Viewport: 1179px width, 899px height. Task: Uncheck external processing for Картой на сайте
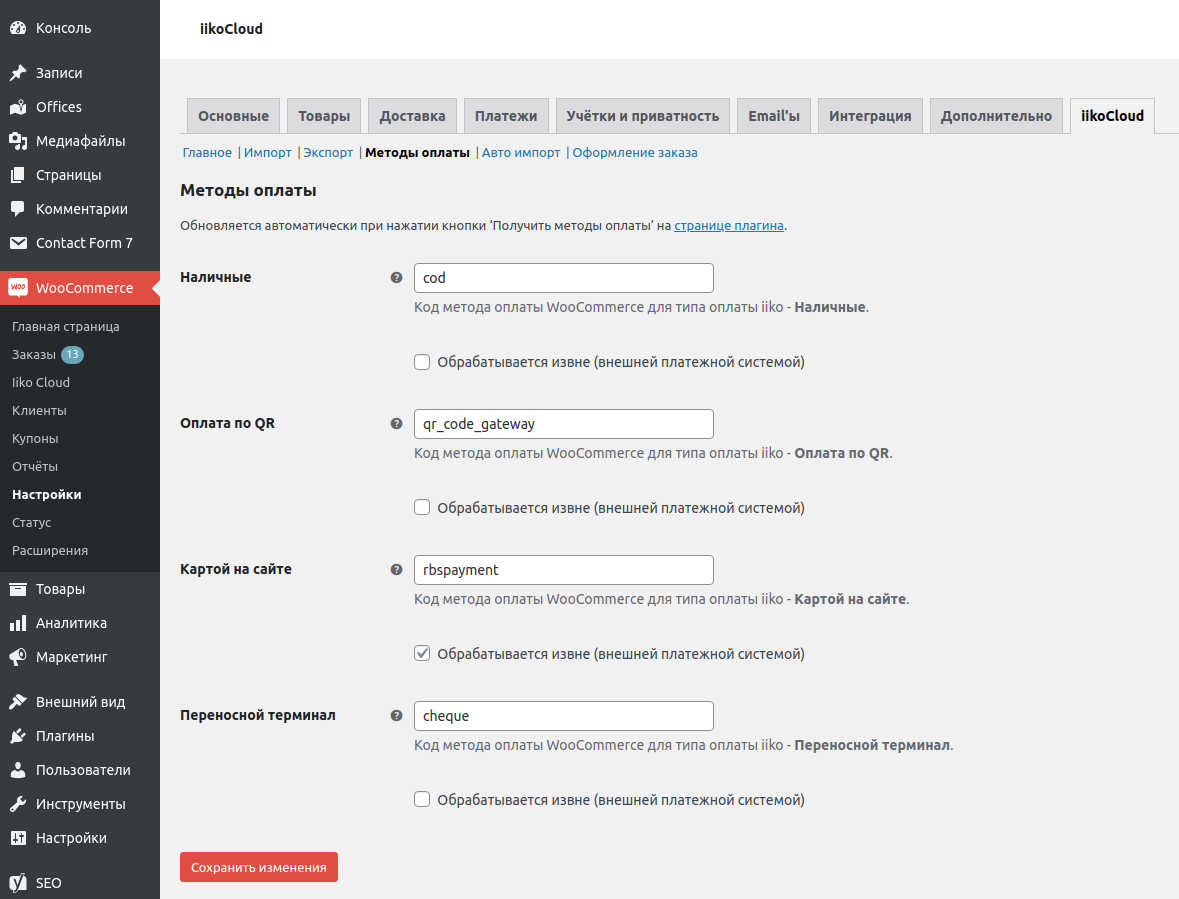pos(421,653)
